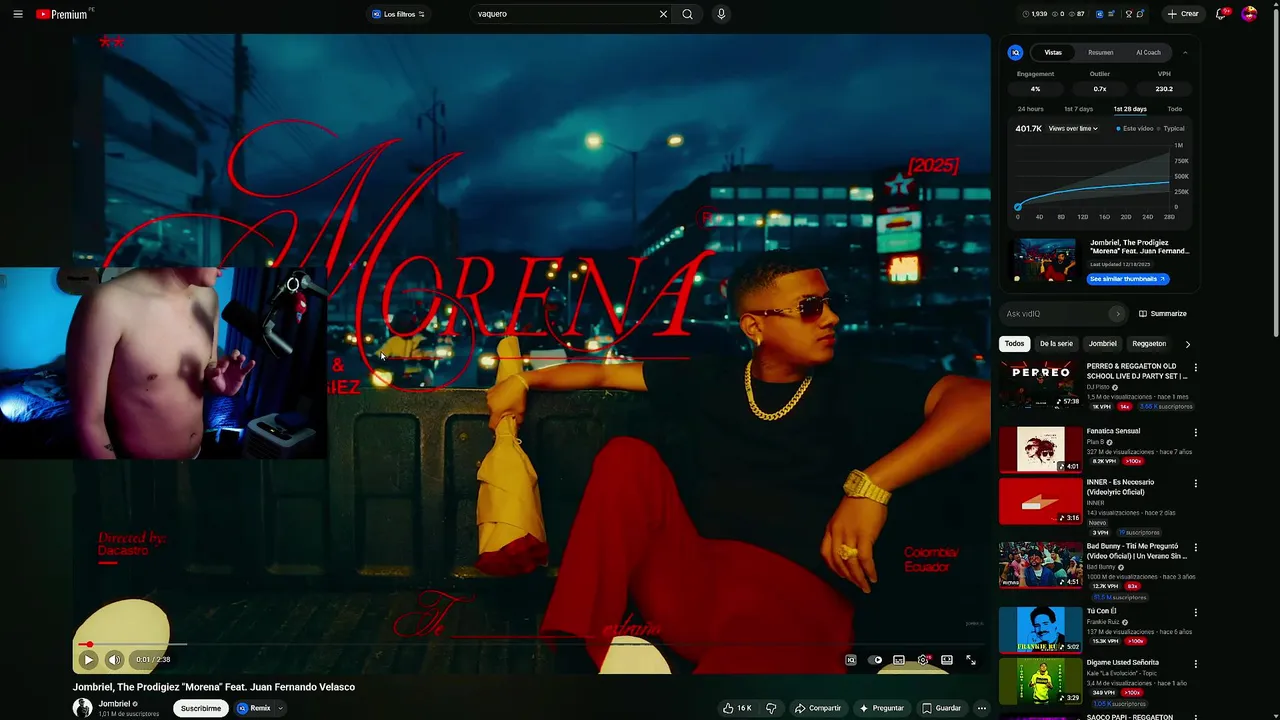Viewport: 1280px width, 720px height.
Task: Open options for Fanatica Sensual video
Action: click(1195, 432)
